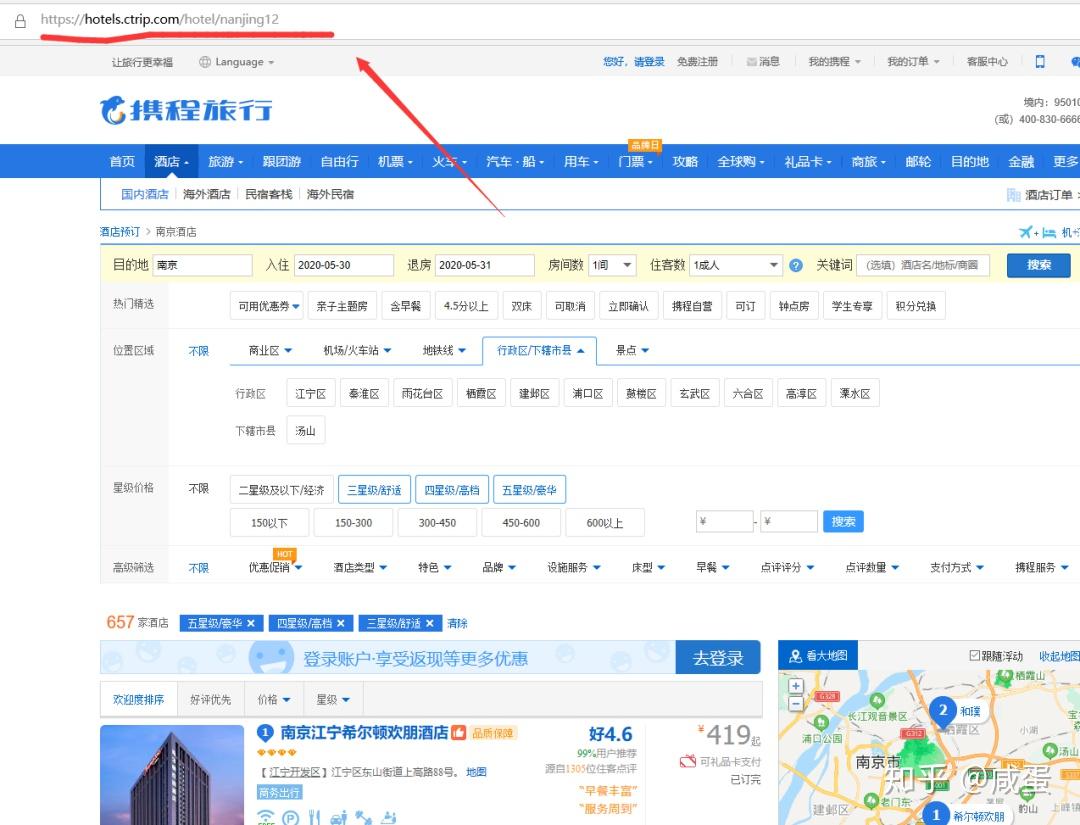Screen dimensions: 1080x825
Task: Expand the 可用优惠券 dropdown
Action: tap(269, 306)
